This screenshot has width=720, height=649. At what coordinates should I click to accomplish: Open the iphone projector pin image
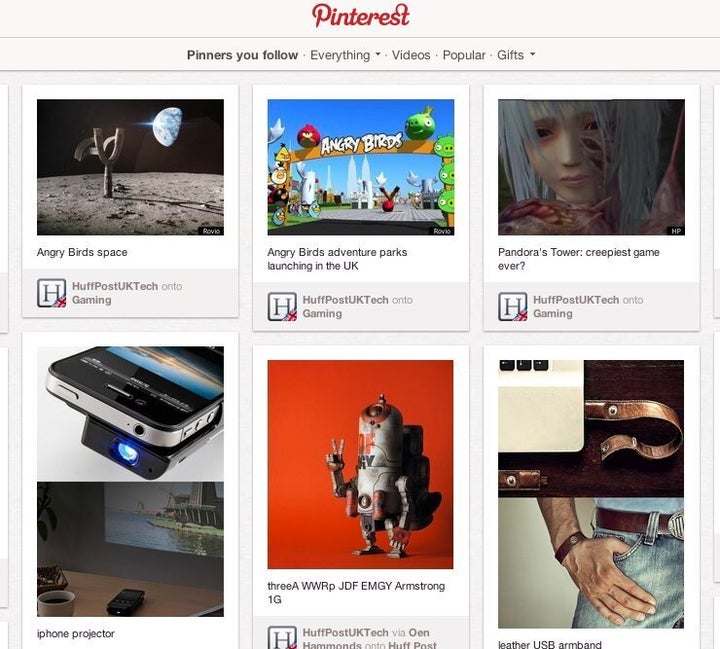pos(130,481)
